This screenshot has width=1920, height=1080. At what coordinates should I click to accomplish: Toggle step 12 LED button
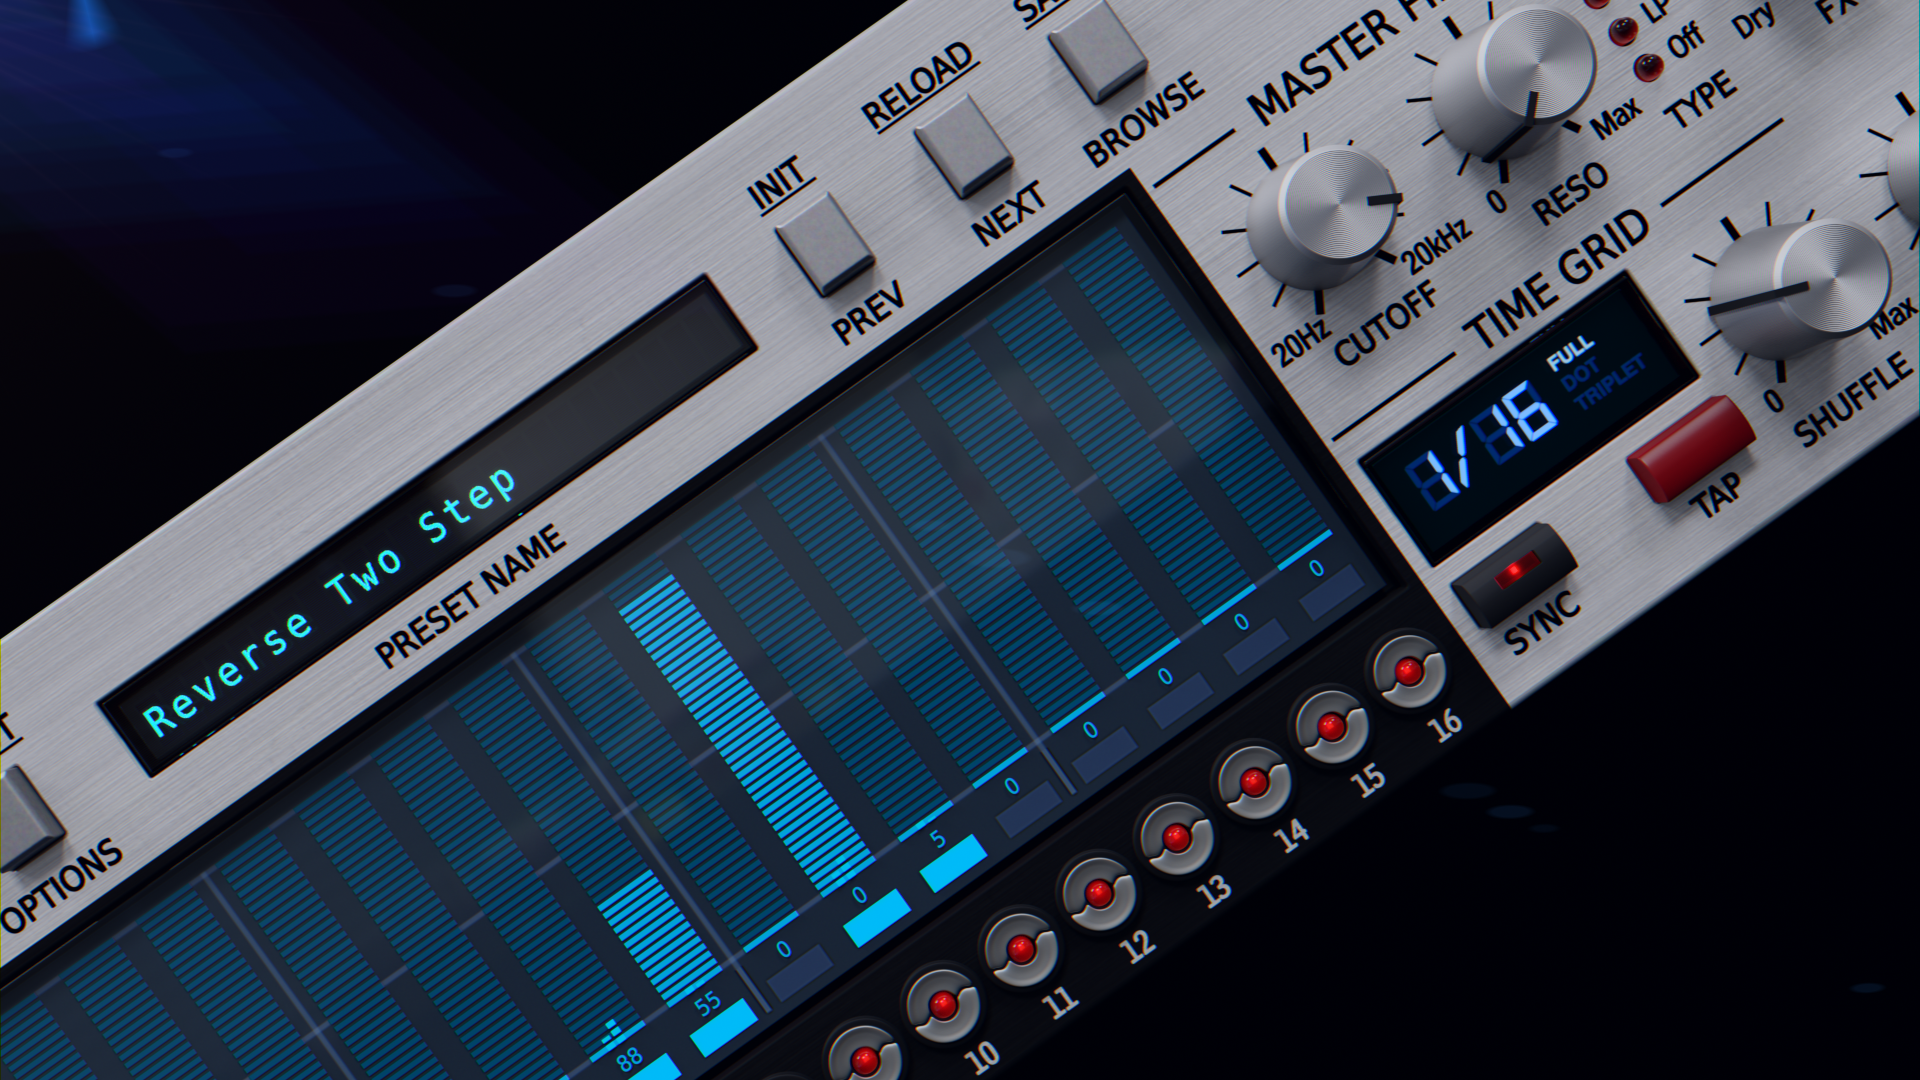pyautogui.click(x=1098, y=893)
